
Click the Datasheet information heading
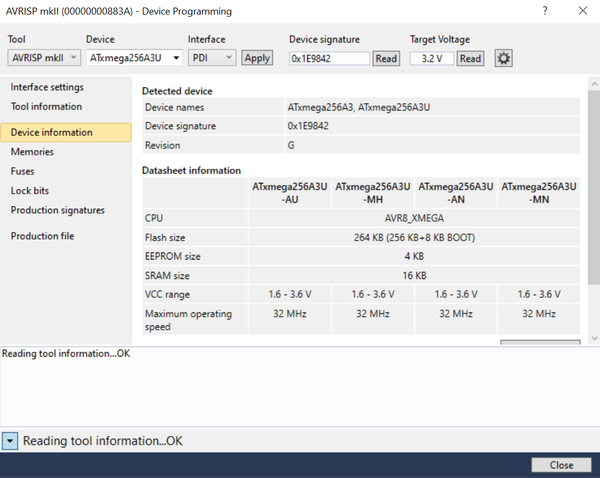[x=191, y=170]
